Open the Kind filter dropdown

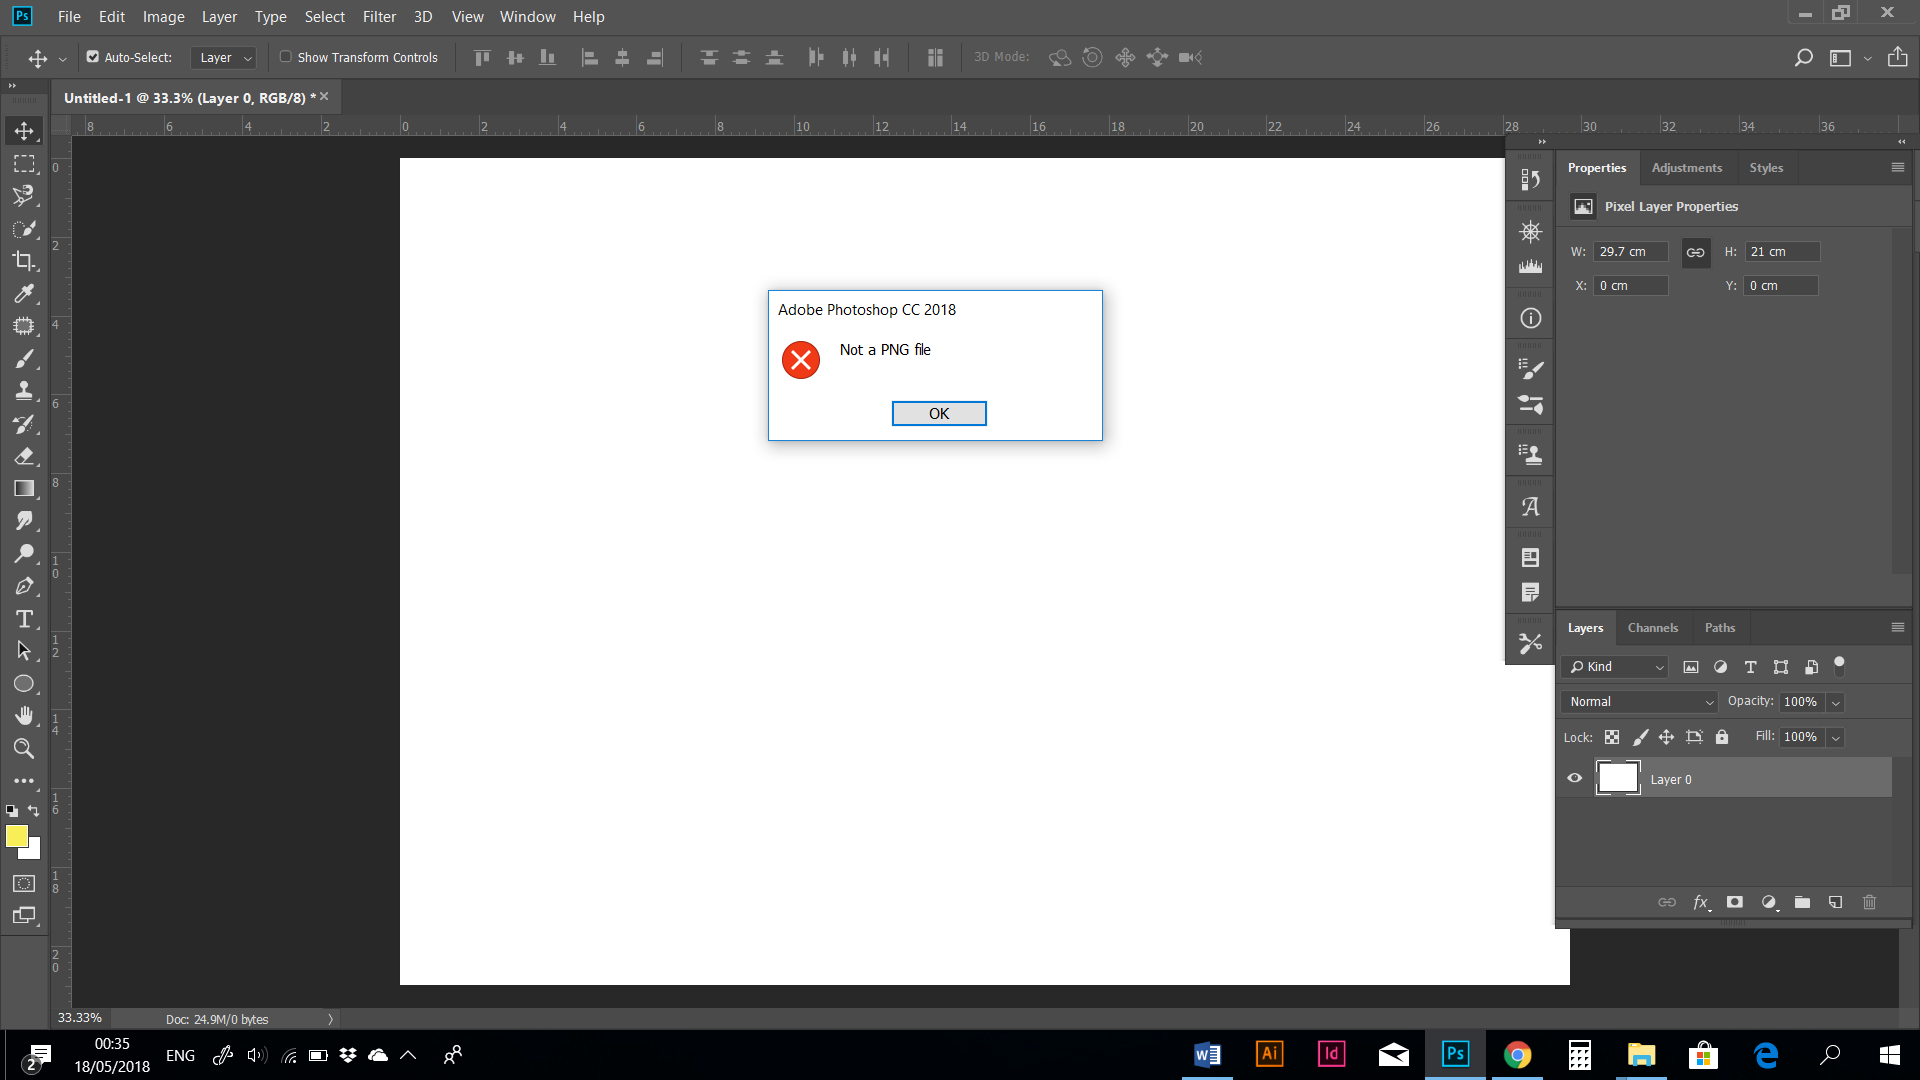[1613, 666]
